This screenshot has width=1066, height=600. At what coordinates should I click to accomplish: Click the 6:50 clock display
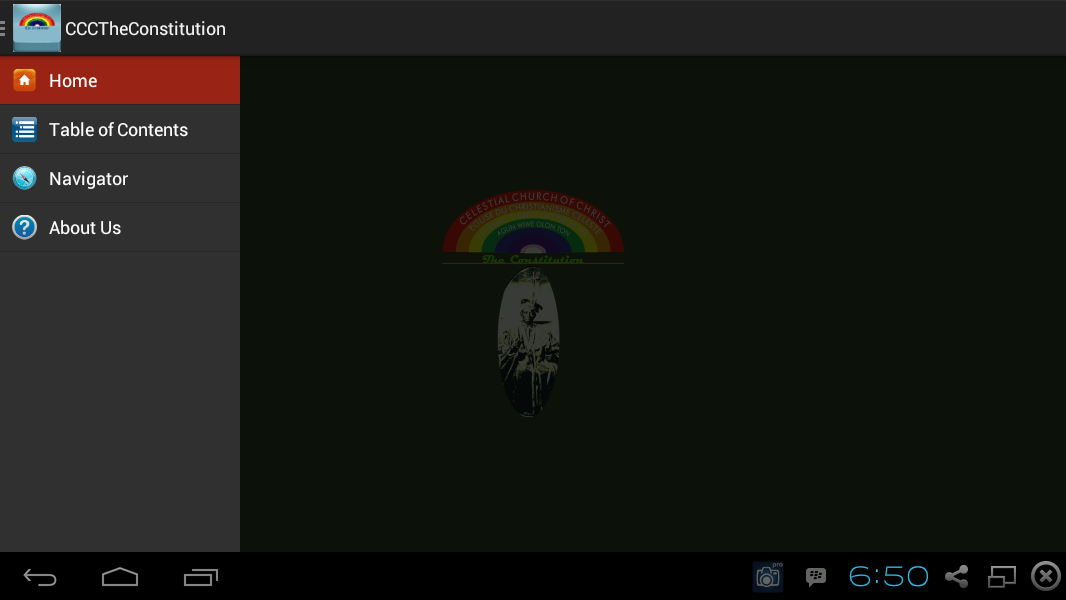(x=889, y=576)
